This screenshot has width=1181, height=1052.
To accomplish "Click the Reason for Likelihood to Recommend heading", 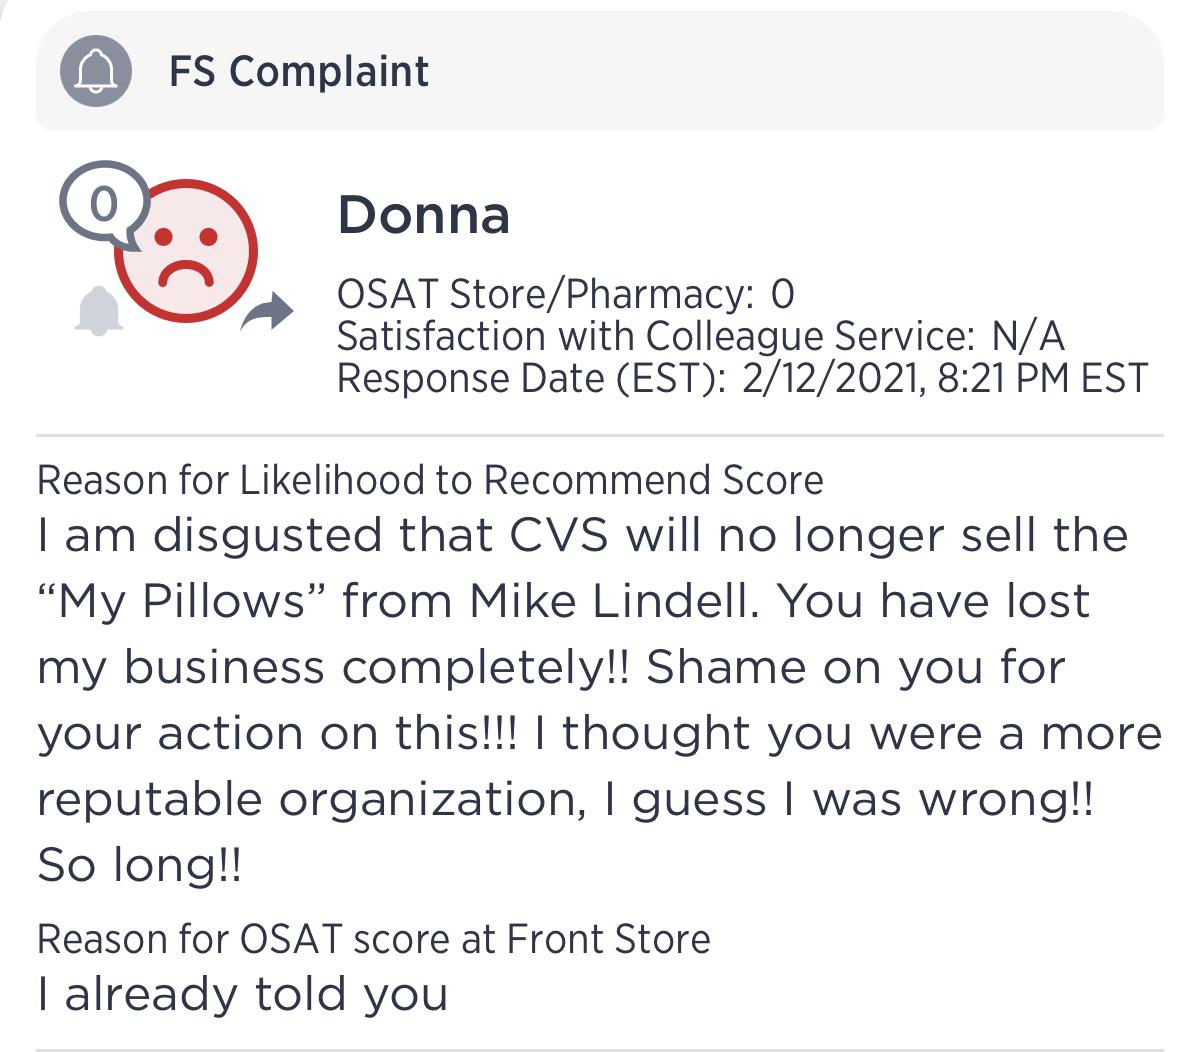I will click(430, 480).
